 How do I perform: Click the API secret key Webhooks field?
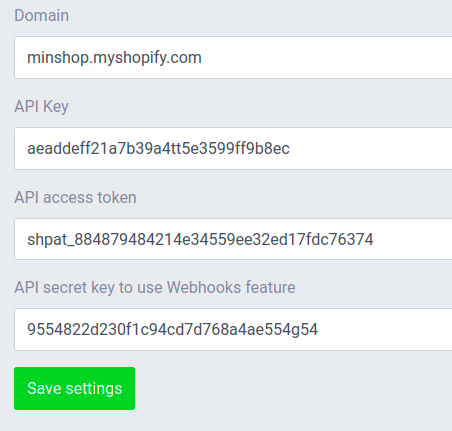point(233,329)
